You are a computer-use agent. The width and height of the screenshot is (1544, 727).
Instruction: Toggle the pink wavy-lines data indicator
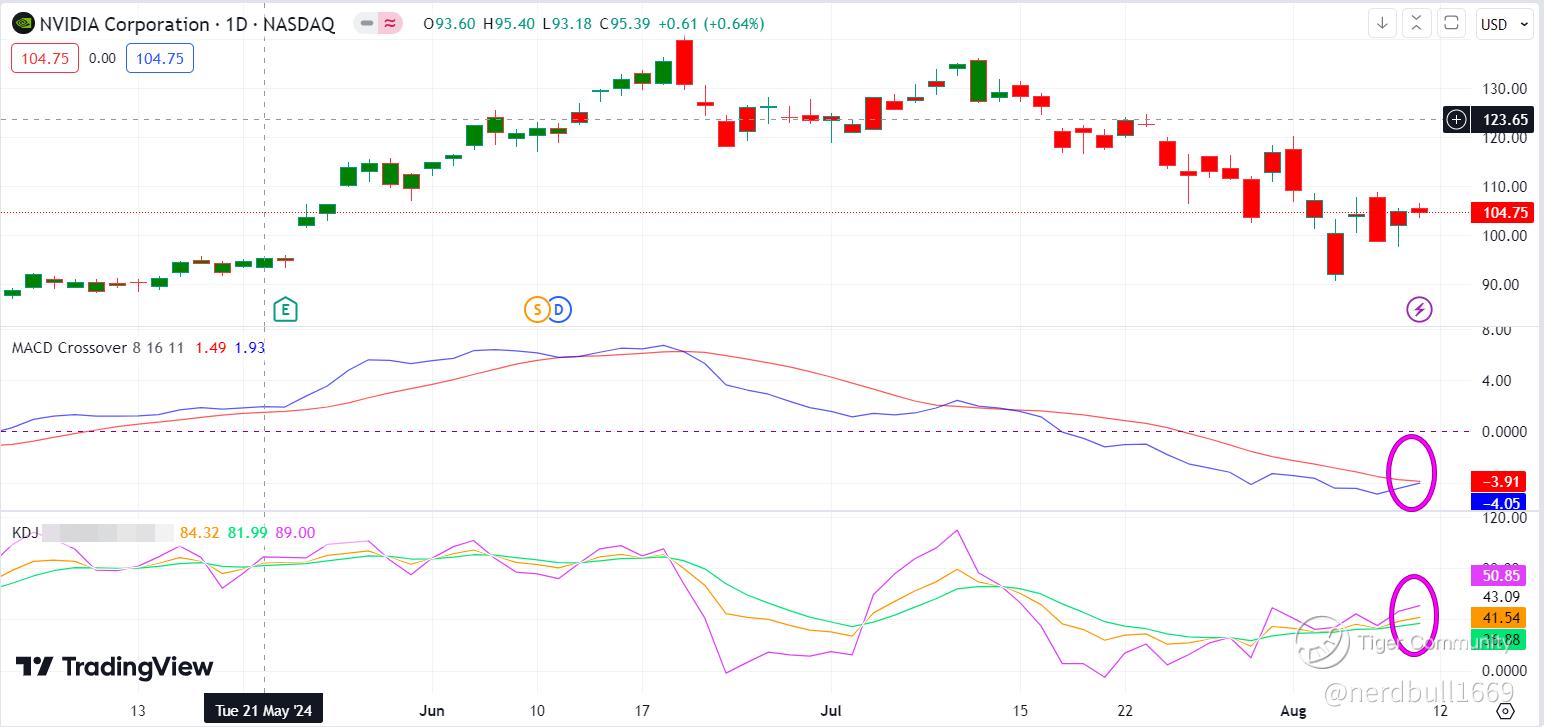(390, 23)
